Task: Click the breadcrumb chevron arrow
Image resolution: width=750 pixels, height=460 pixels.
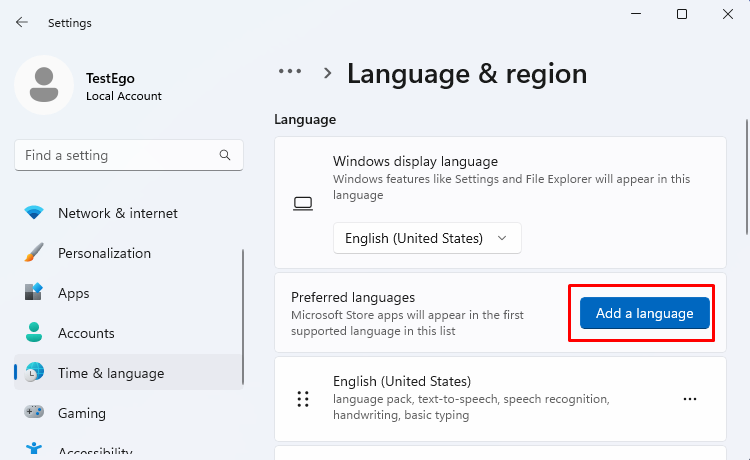Action: (x=328, y=73)
